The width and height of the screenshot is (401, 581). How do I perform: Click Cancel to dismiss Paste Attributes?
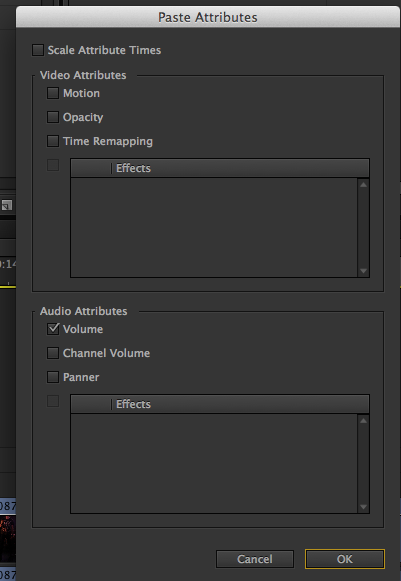pos(255,559)
